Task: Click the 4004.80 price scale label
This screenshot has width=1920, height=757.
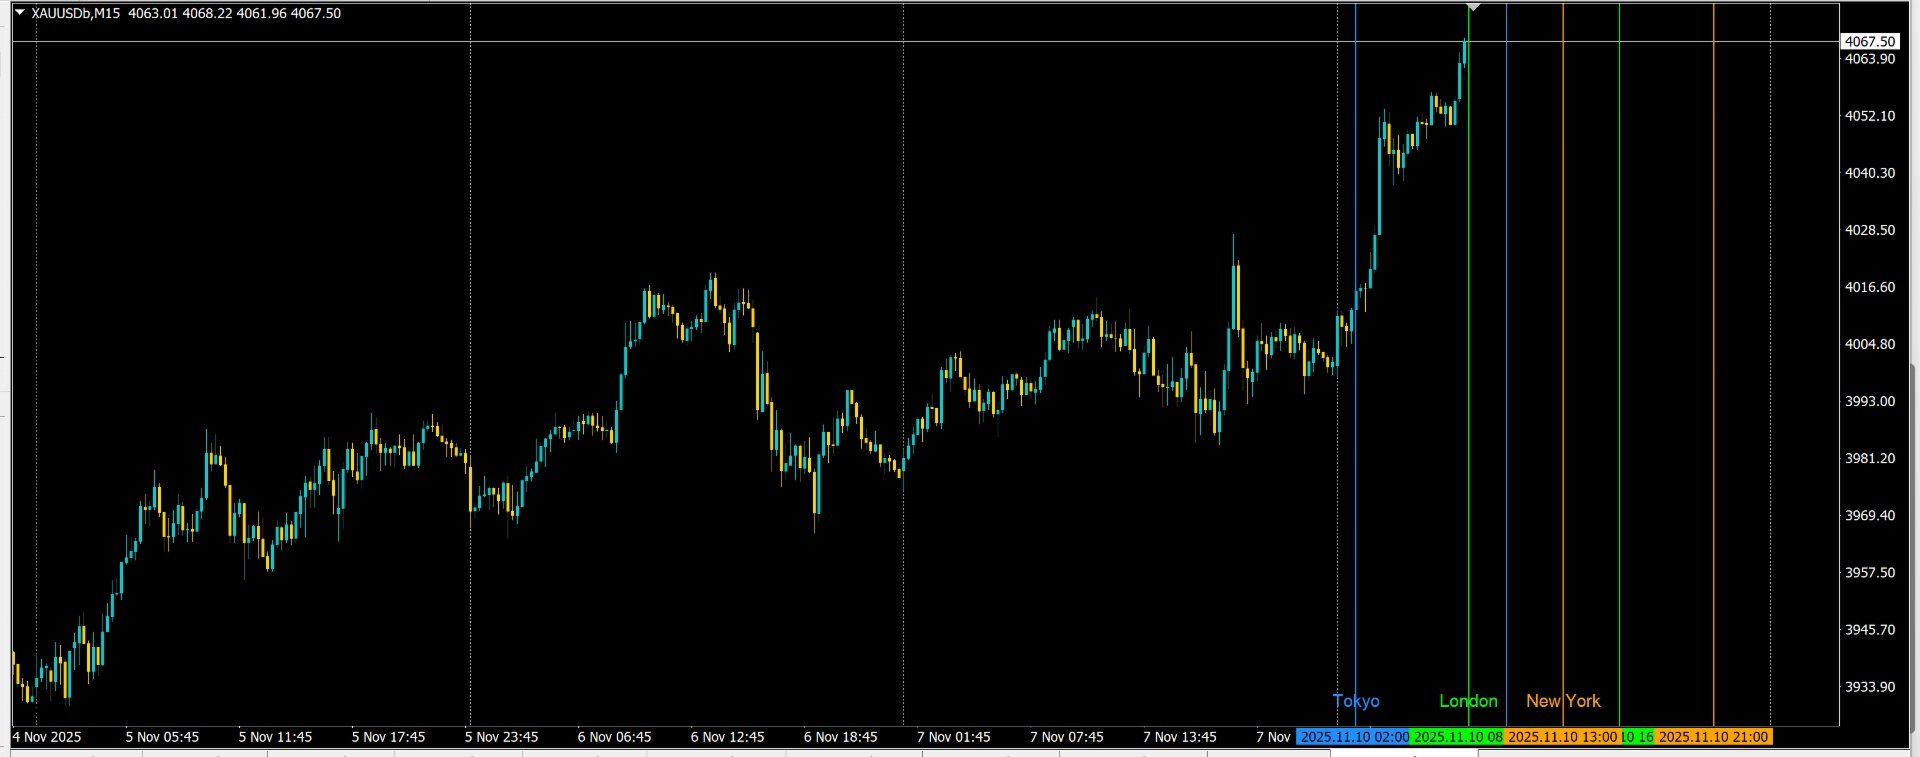Action: [1869, 344]
